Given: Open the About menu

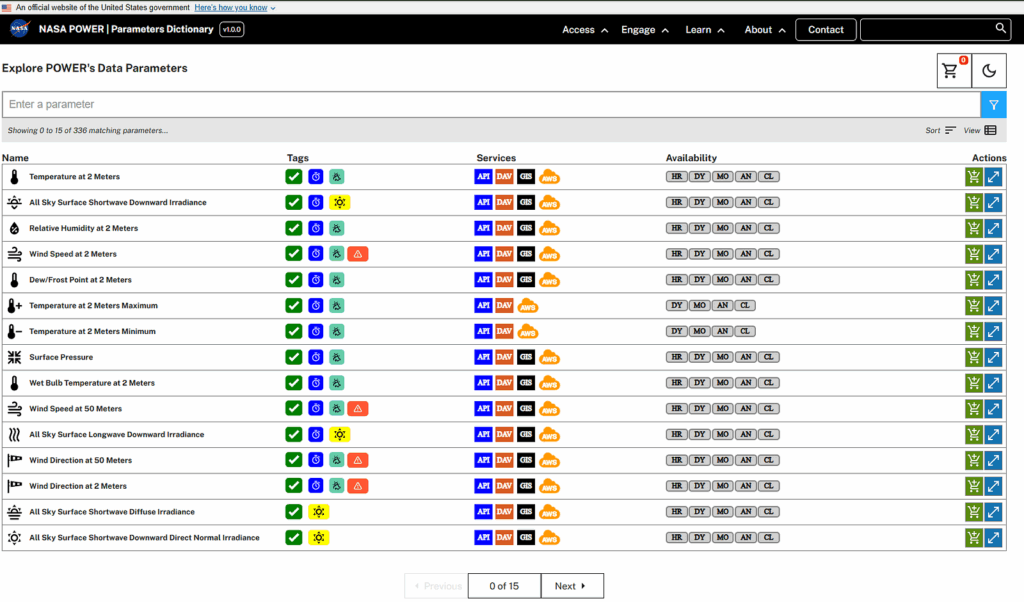Looking at the screenshot, I should [x=765, y=30].
